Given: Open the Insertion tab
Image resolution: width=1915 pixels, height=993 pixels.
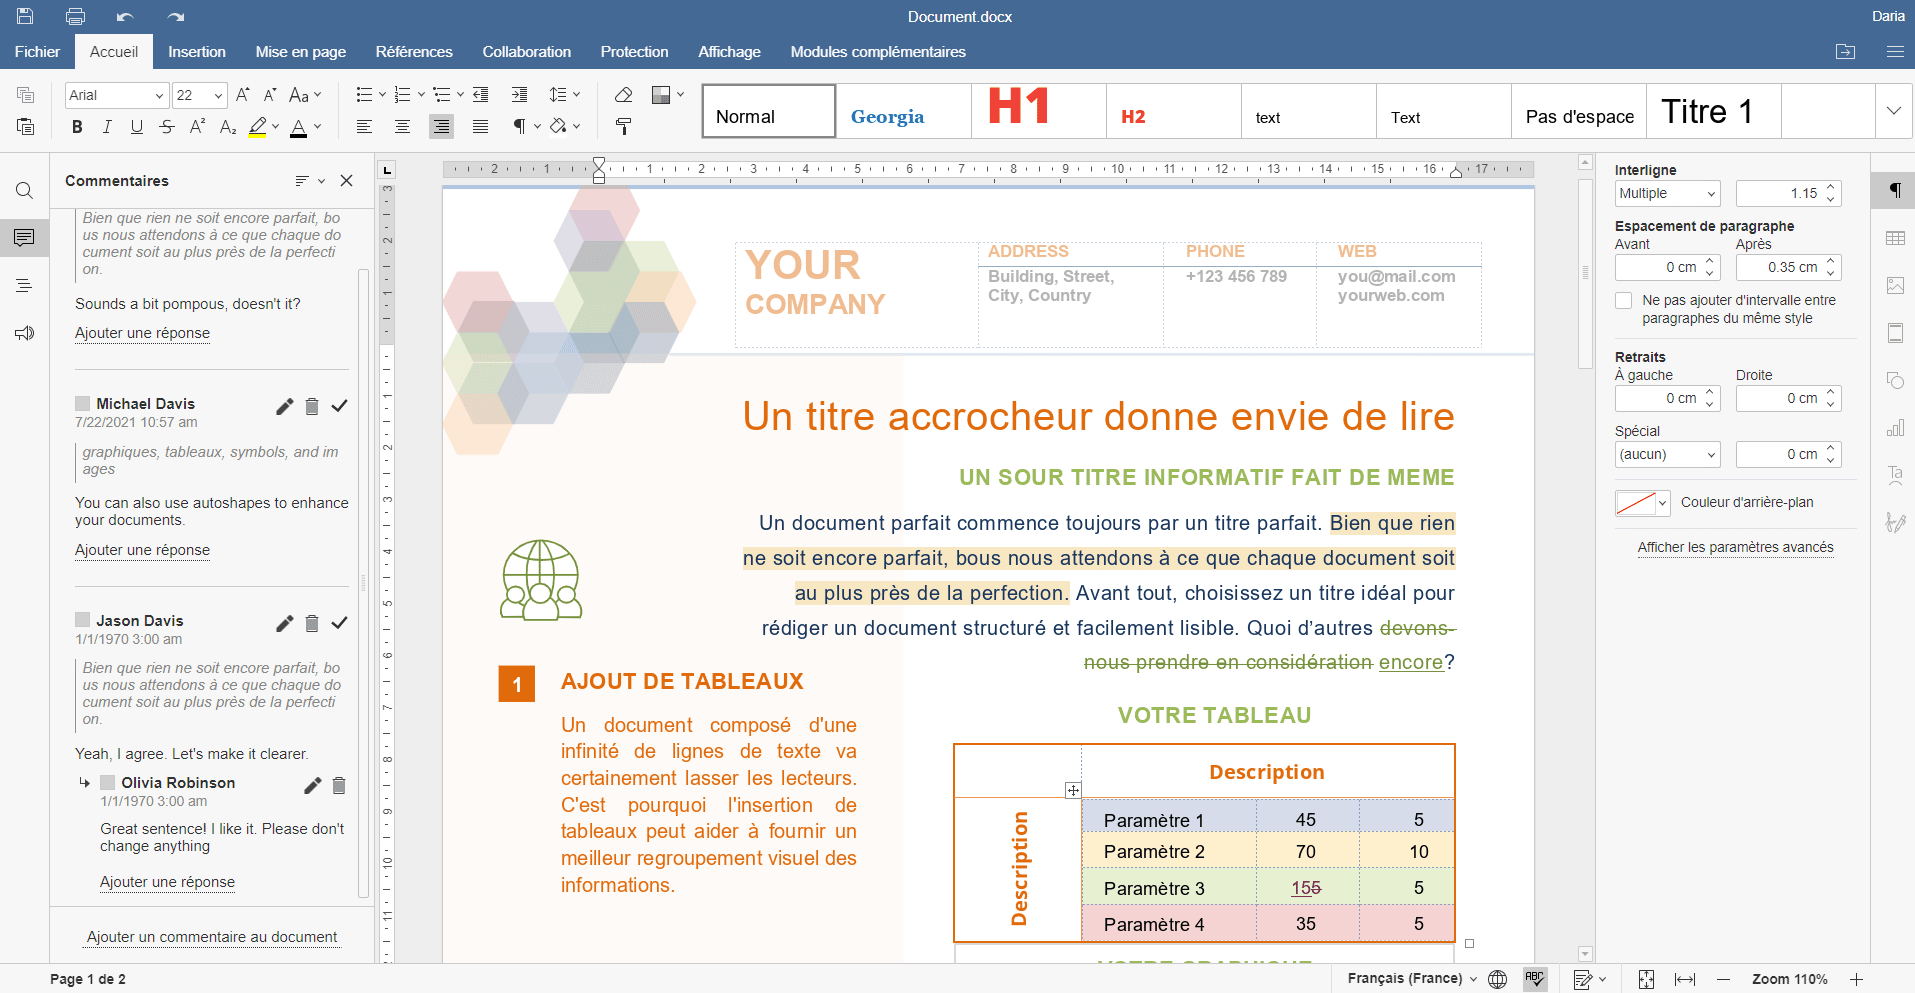Looking at the screenshot, I should click(x=196, y=52).
